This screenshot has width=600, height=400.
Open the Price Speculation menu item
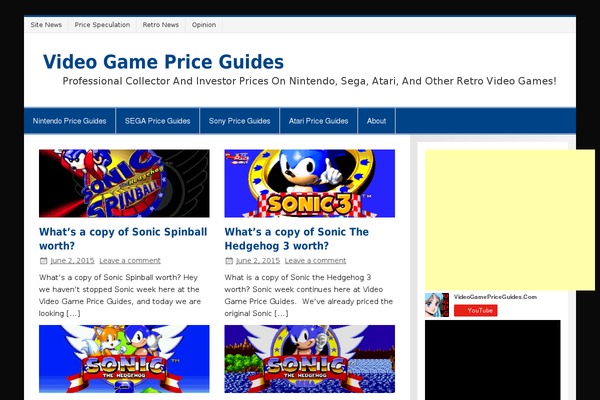coord(102,25)
